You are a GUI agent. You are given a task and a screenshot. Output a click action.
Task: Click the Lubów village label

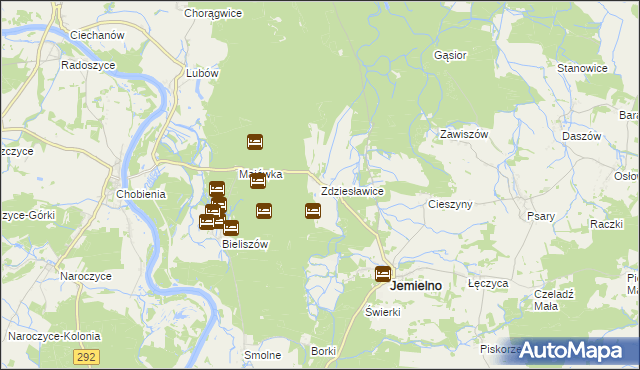(202, 73)
